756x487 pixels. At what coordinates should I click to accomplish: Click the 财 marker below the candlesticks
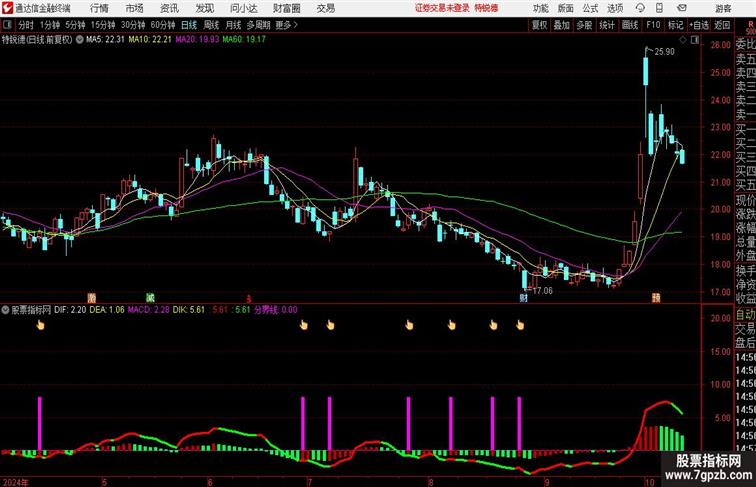point(524,298)
